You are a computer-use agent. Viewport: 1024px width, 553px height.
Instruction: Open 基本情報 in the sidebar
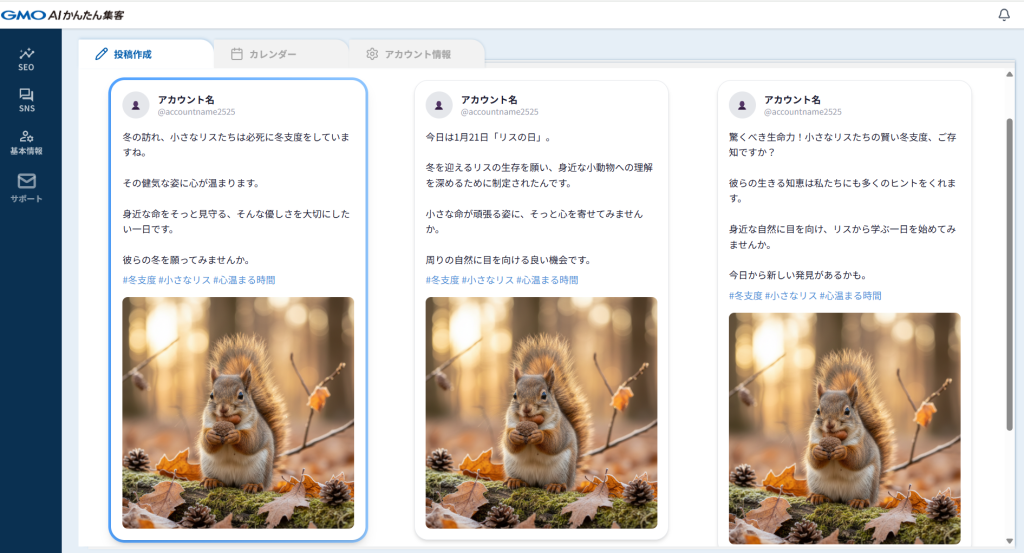27,141
